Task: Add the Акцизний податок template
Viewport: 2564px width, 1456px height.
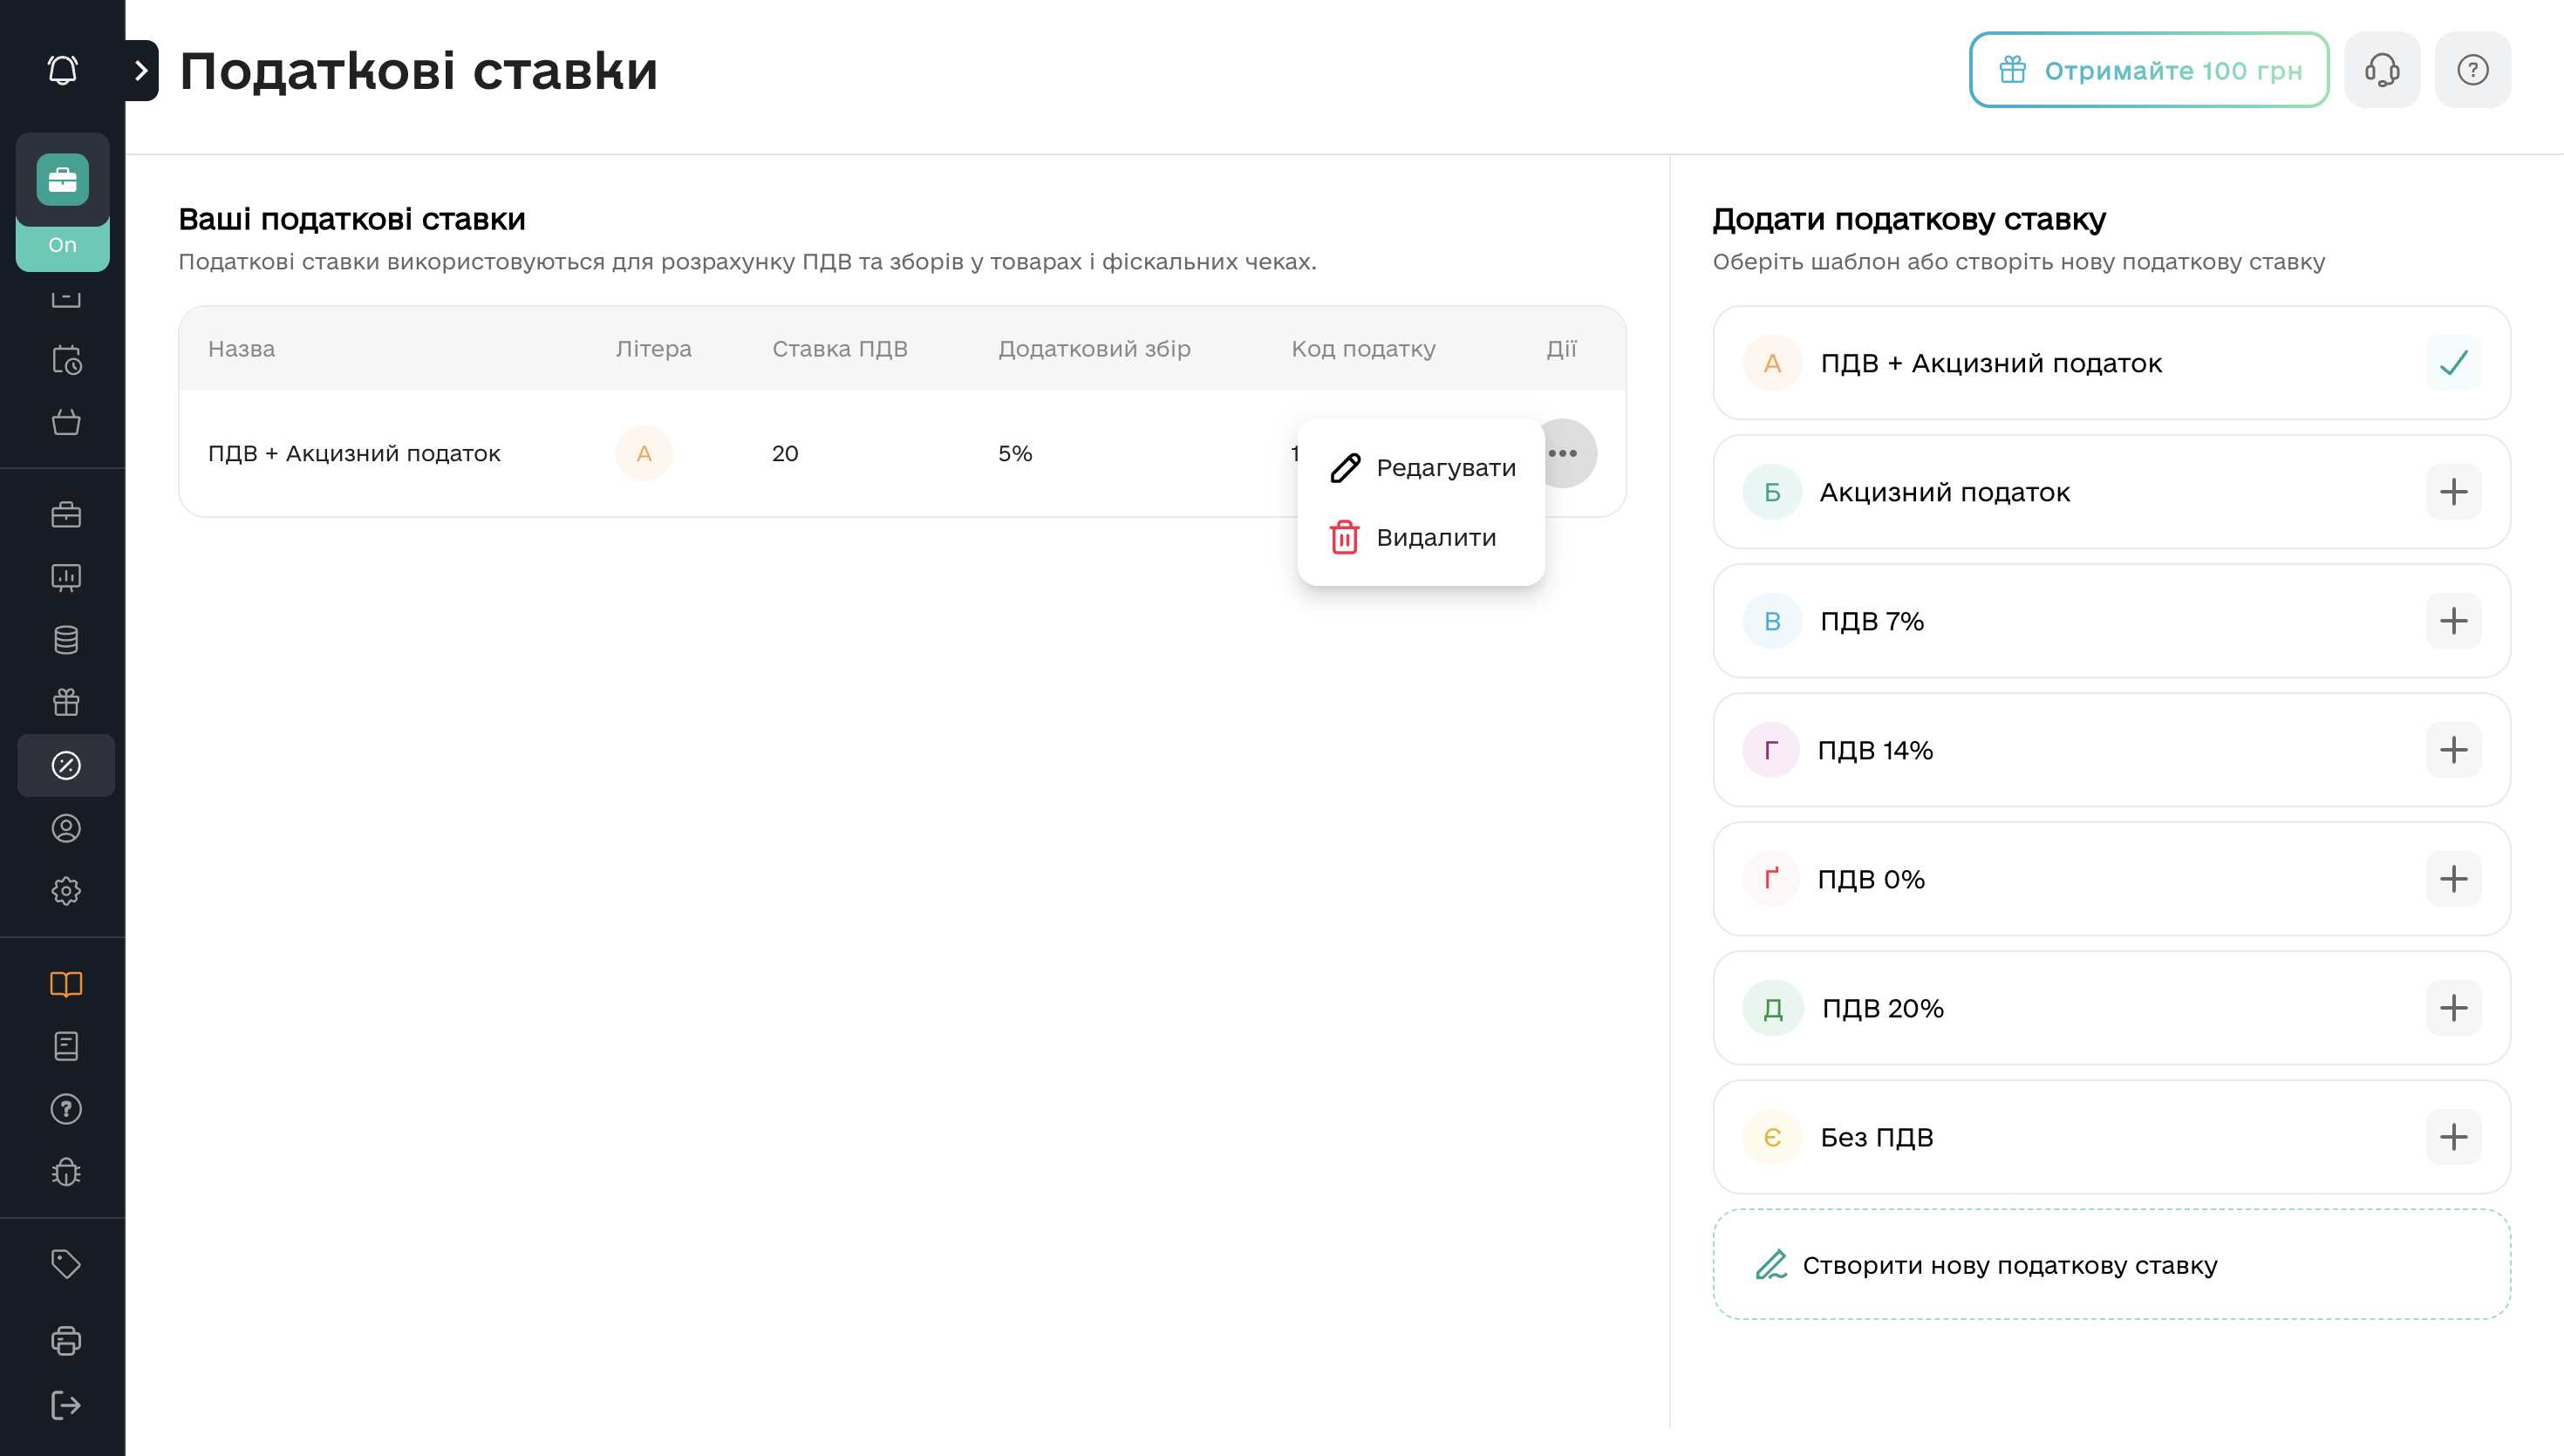Action: coord(2454,492)
